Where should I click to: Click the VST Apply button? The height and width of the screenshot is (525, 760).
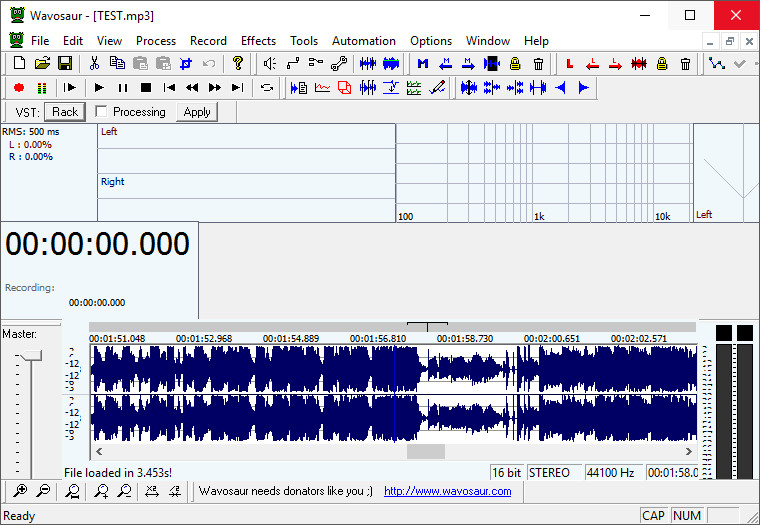point(197,112)
